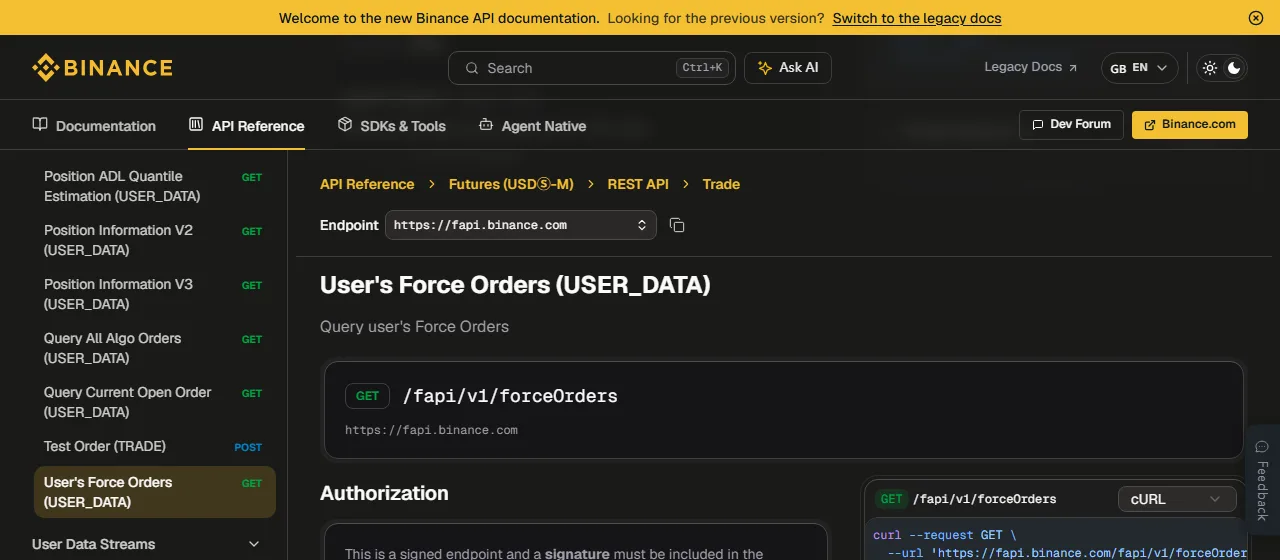The height and width of the screenshot is (560, 1280).
Task: Click the Binance.com button
Action: click(x=1190, y=125)
